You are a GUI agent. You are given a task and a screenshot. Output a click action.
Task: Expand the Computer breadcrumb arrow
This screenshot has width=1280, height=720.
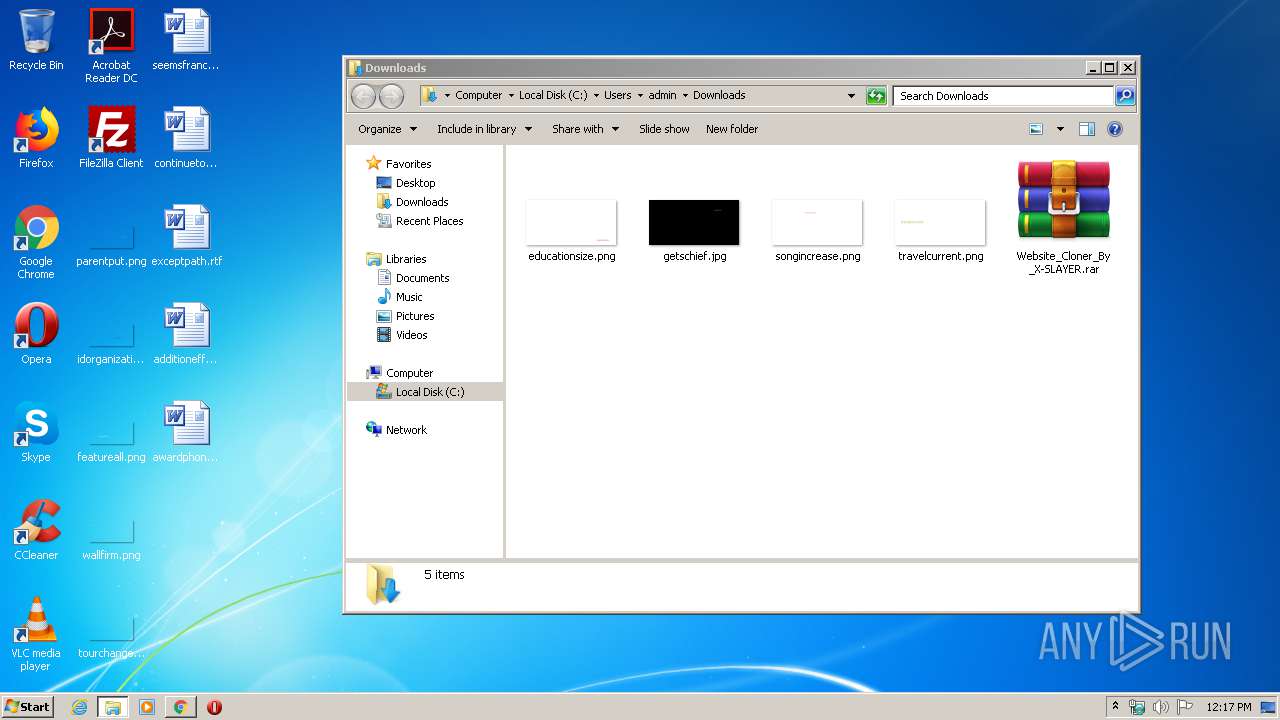pos(510,96)
